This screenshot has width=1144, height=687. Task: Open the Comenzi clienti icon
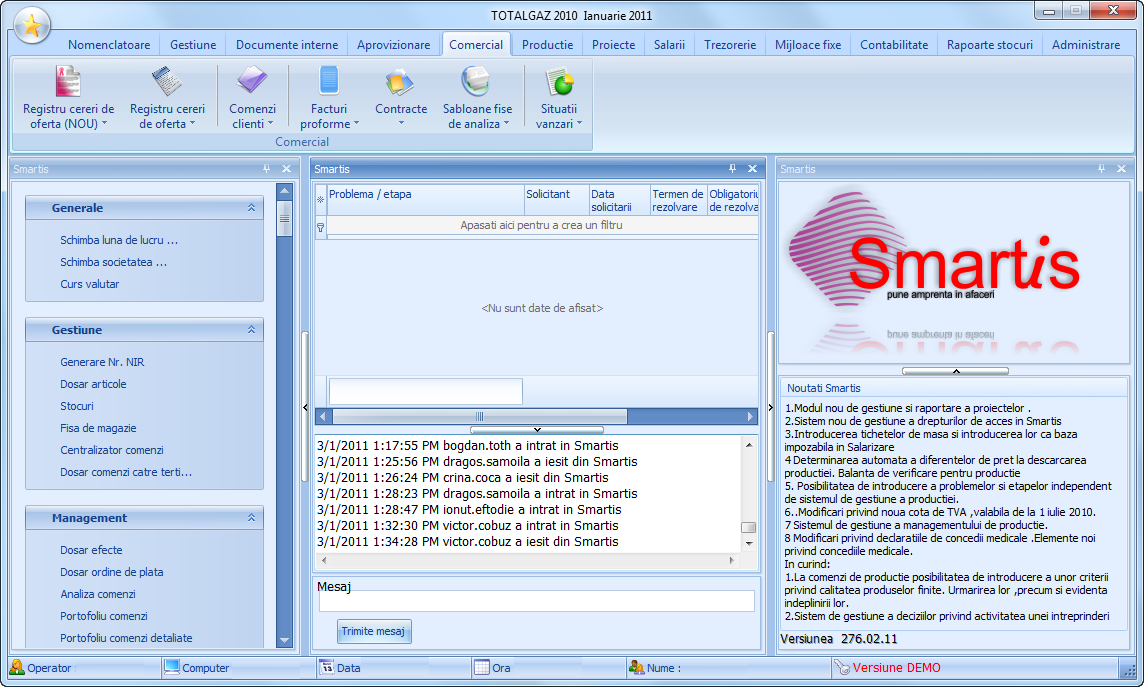coord(252,82)
